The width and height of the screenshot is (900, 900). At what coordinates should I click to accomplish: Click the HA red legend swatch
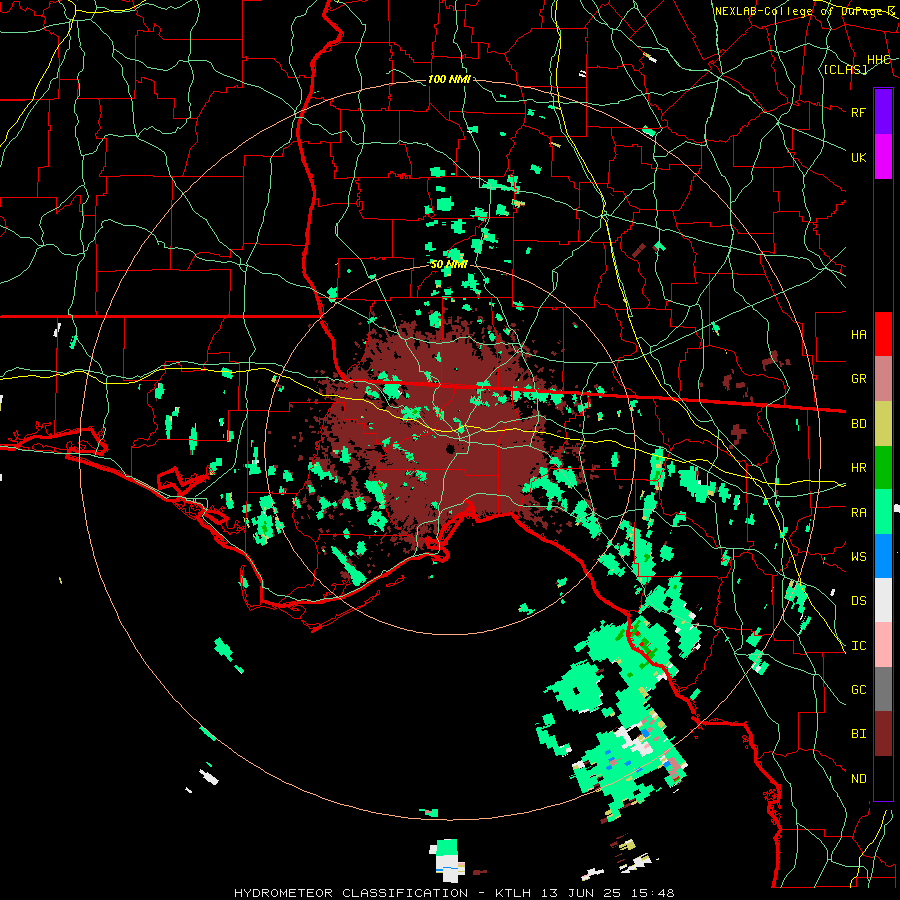[x=883, y=334]
